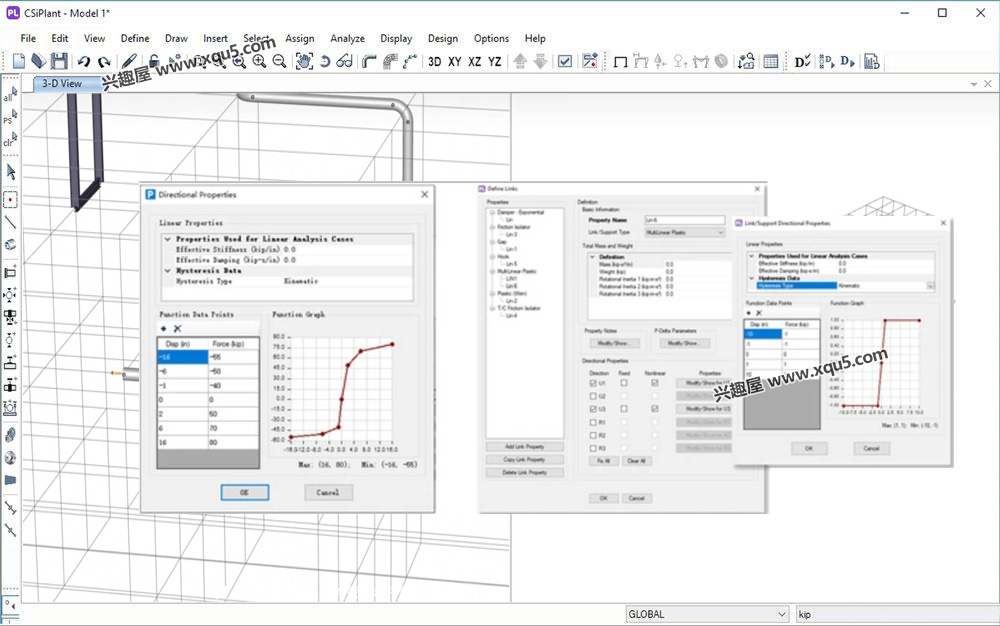The width and height of the screenshot is (1000, 626).
Task: Open the Display menu
Action: pyautogui.click(x=396, y=38)
